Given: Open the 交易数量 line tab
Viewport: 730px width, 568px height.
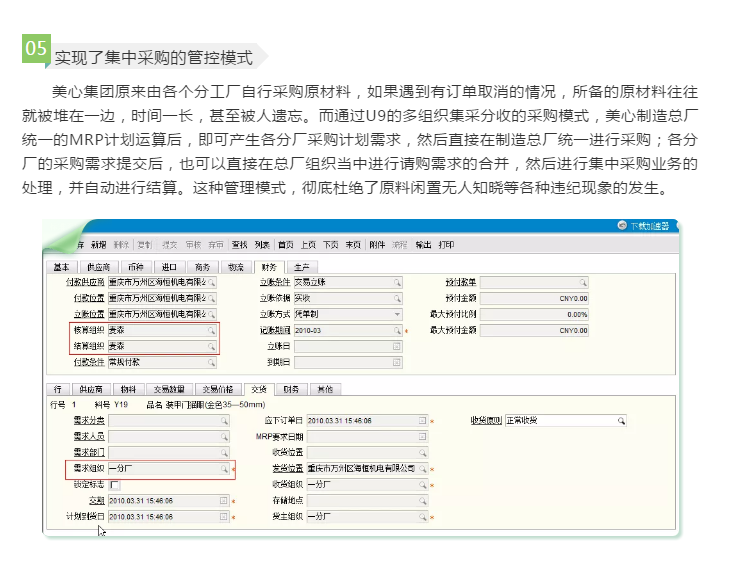Looking at the screenshot, I should point(169,389).
